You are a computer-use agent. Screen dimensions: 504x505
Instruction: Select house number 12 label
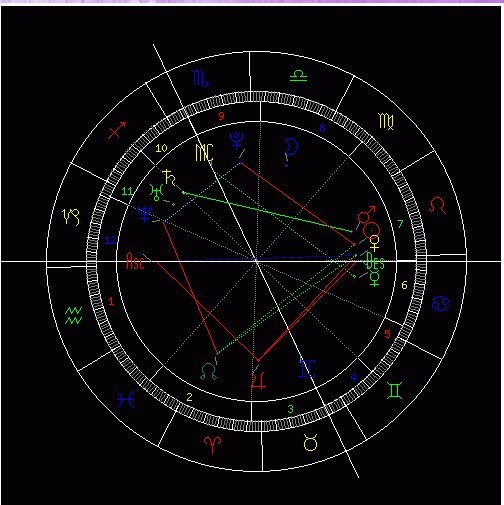click(110, 240)
